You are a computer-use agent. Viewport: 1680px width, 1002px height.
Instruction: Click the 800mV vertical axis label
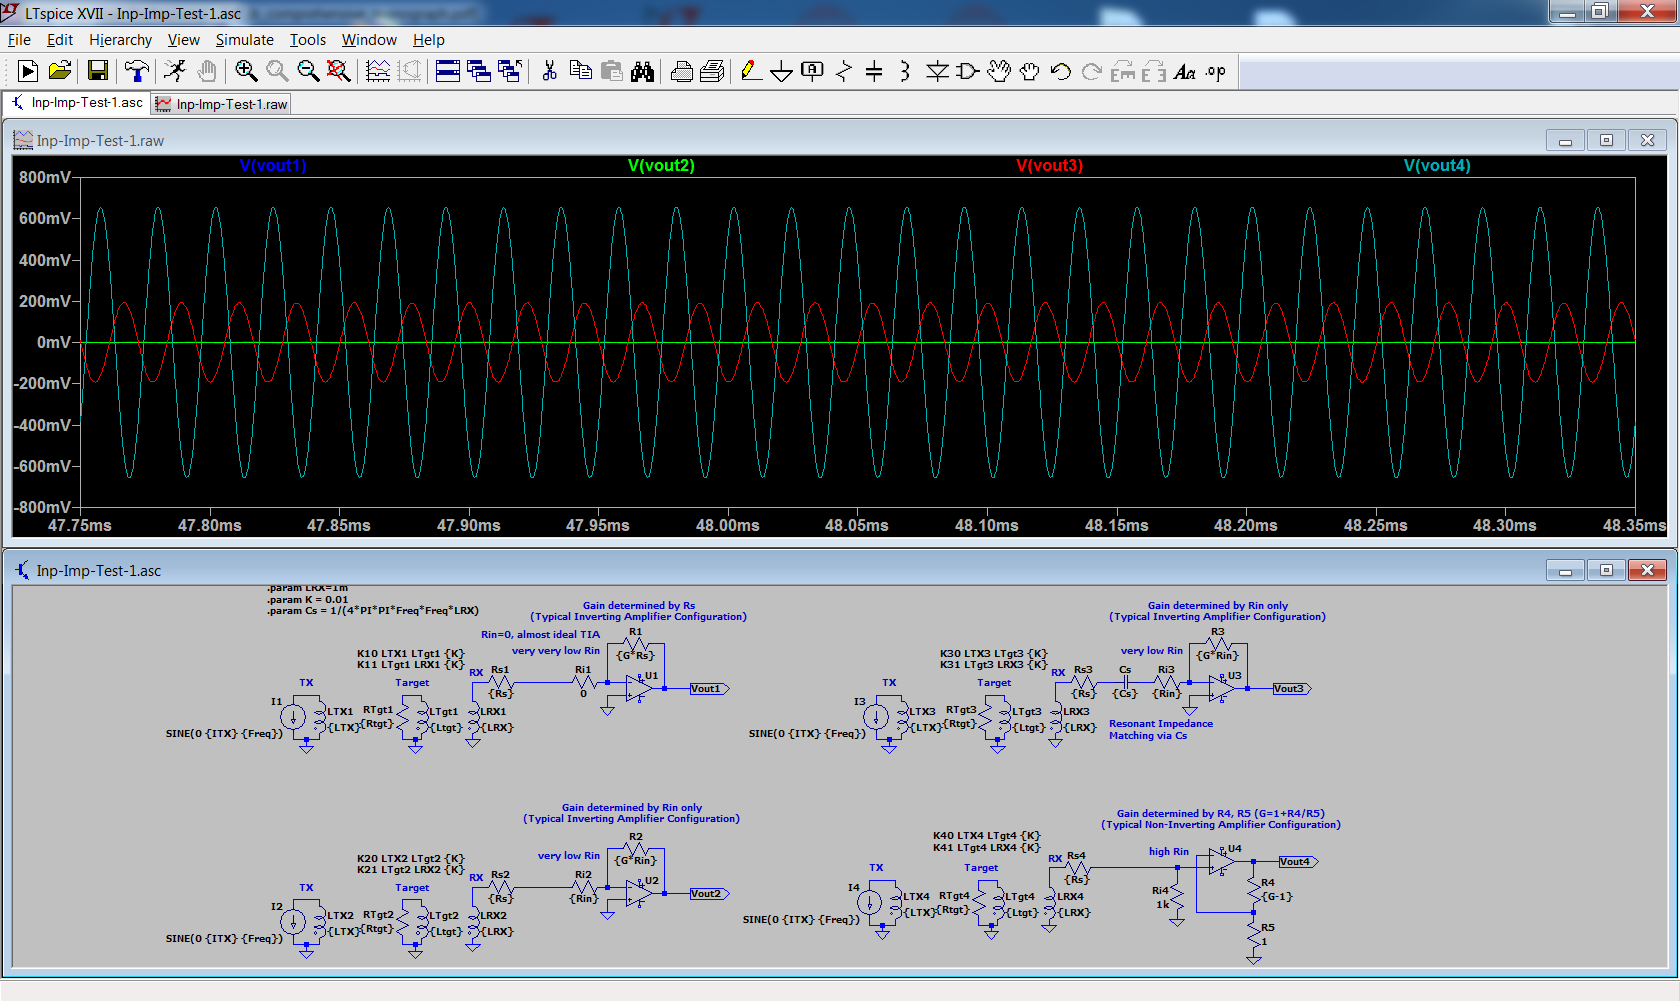[x=45, y=177]
